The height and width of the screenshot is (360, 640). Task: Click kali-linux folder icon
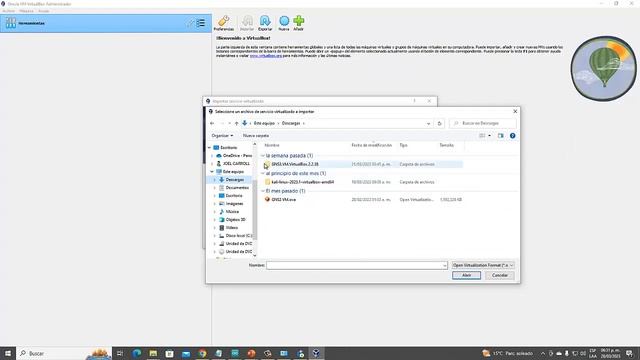point(267,182)
